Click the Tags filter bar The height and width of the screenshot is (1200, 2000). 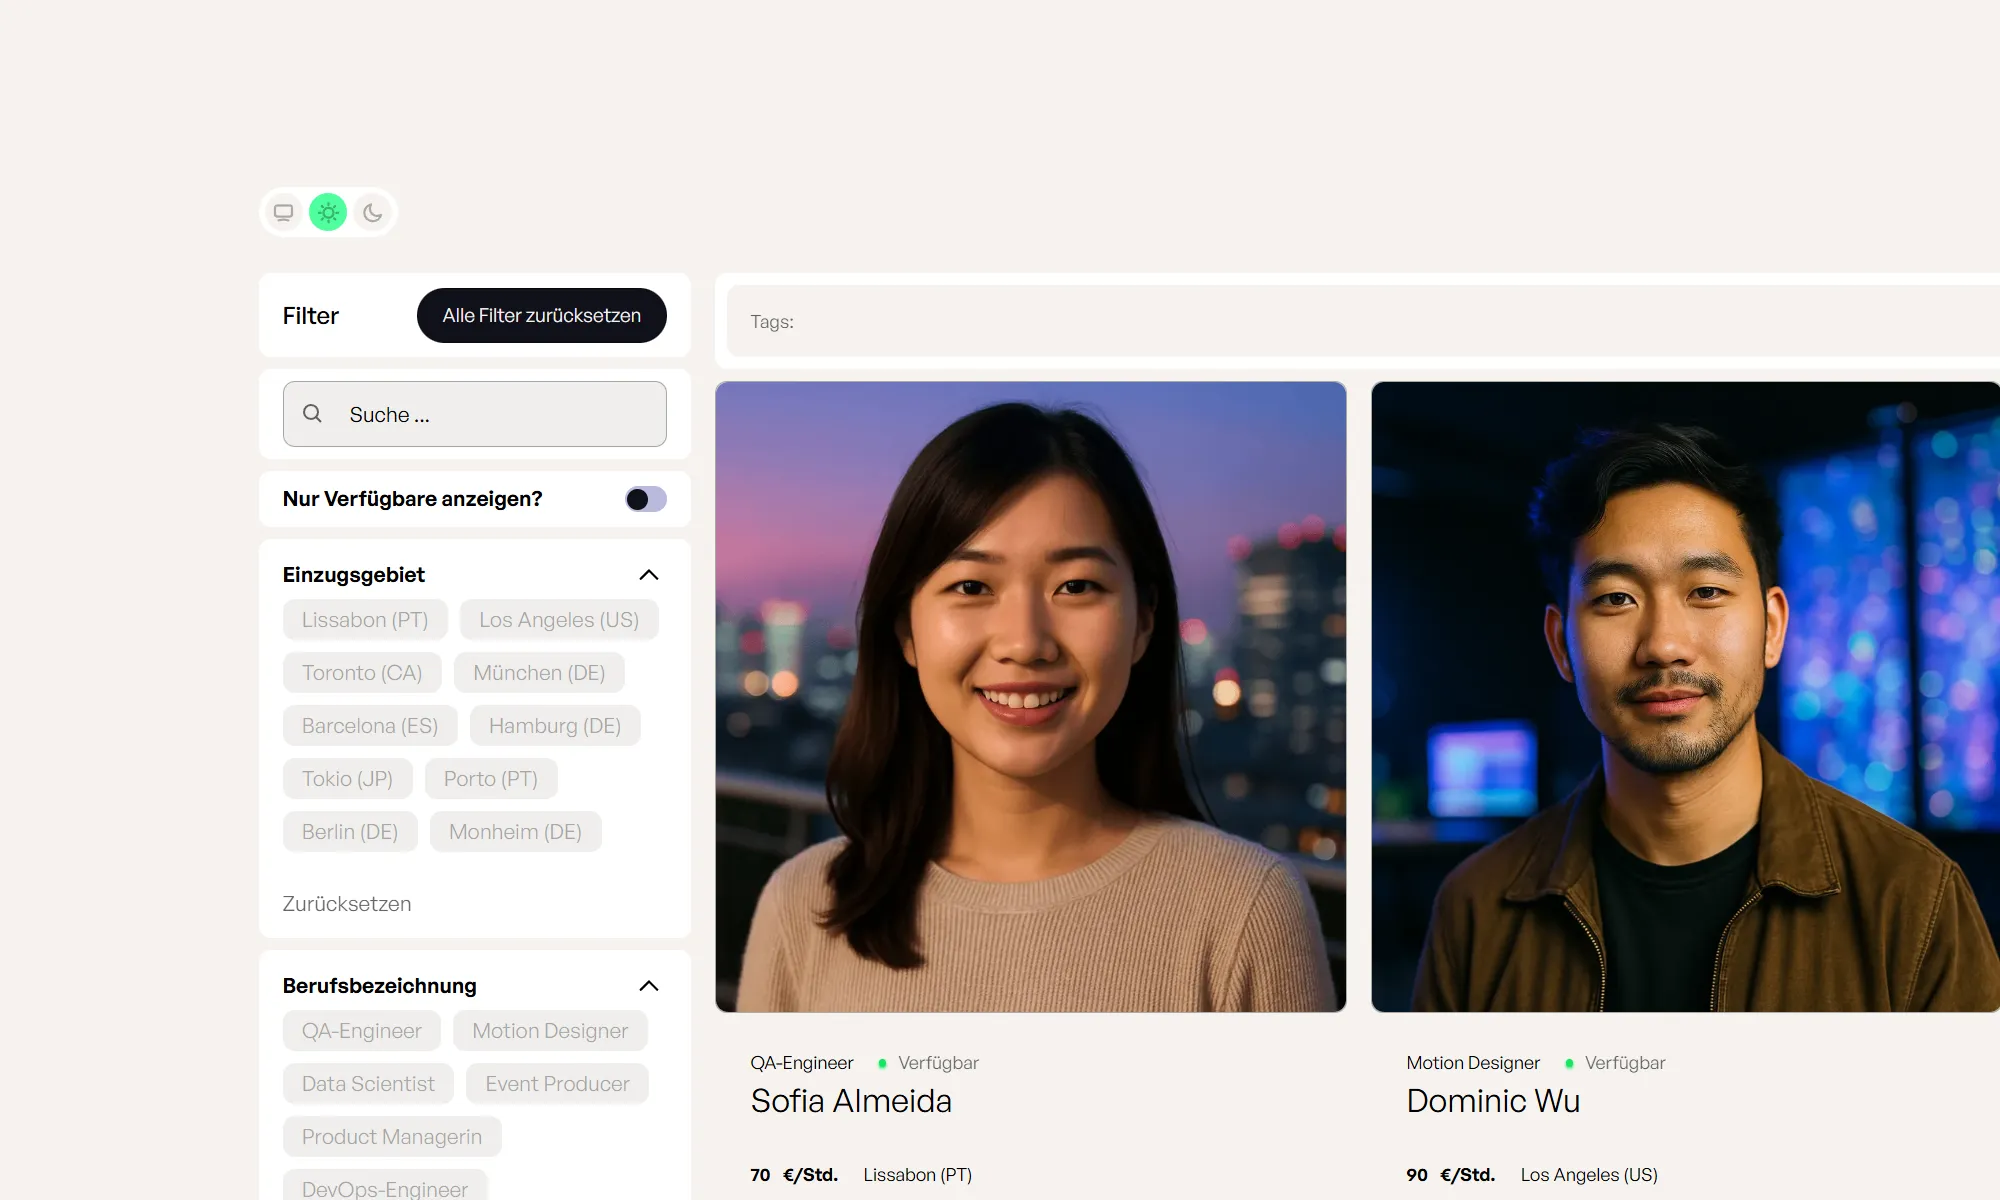tap(1360, 321)
